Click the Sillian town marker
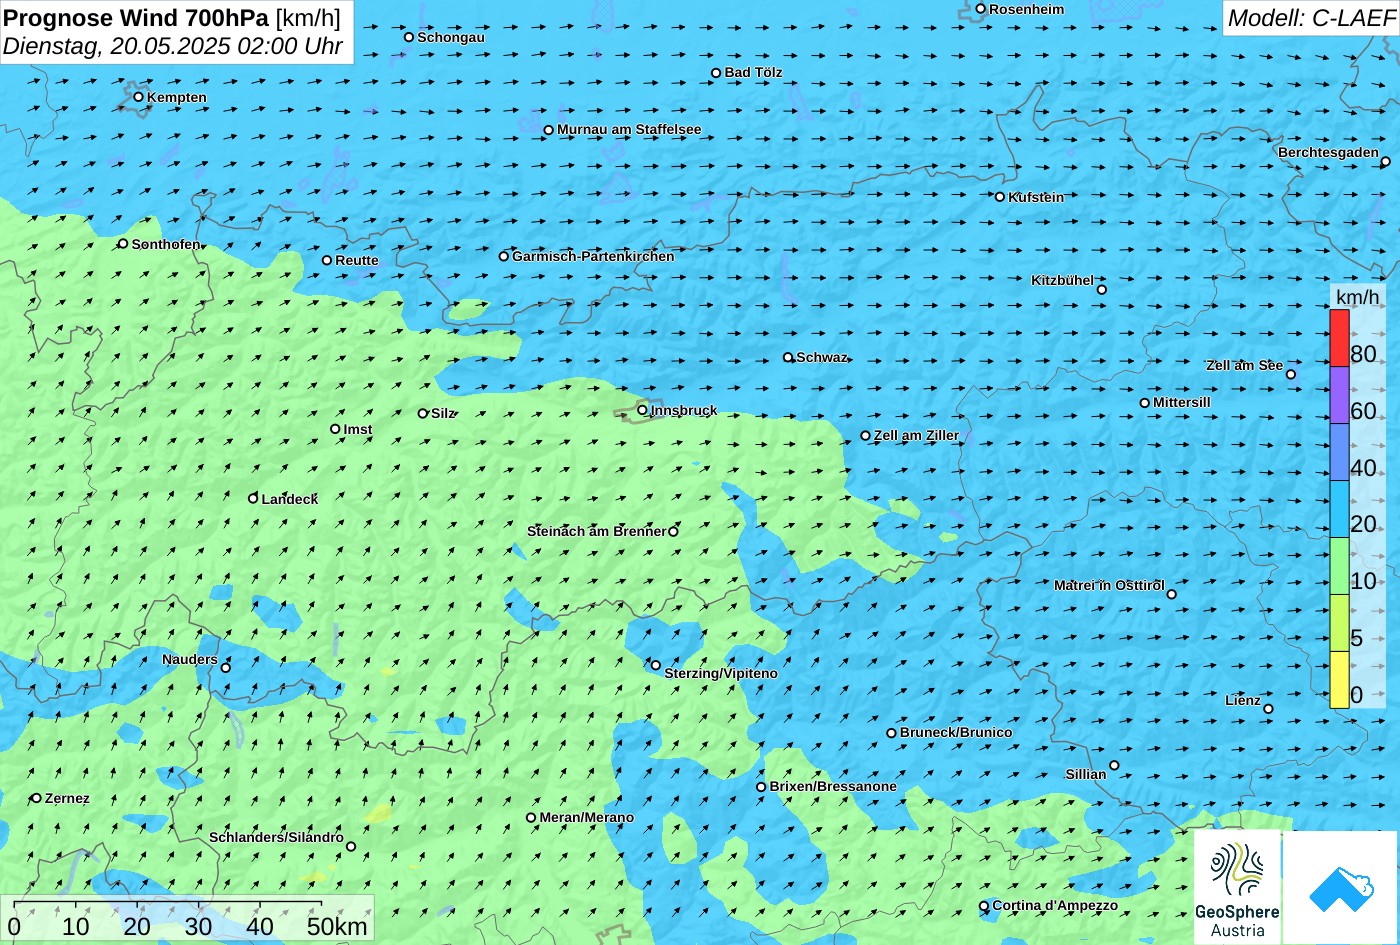The width and height of the screenshot is (1400, 945). coord(1114,765)
